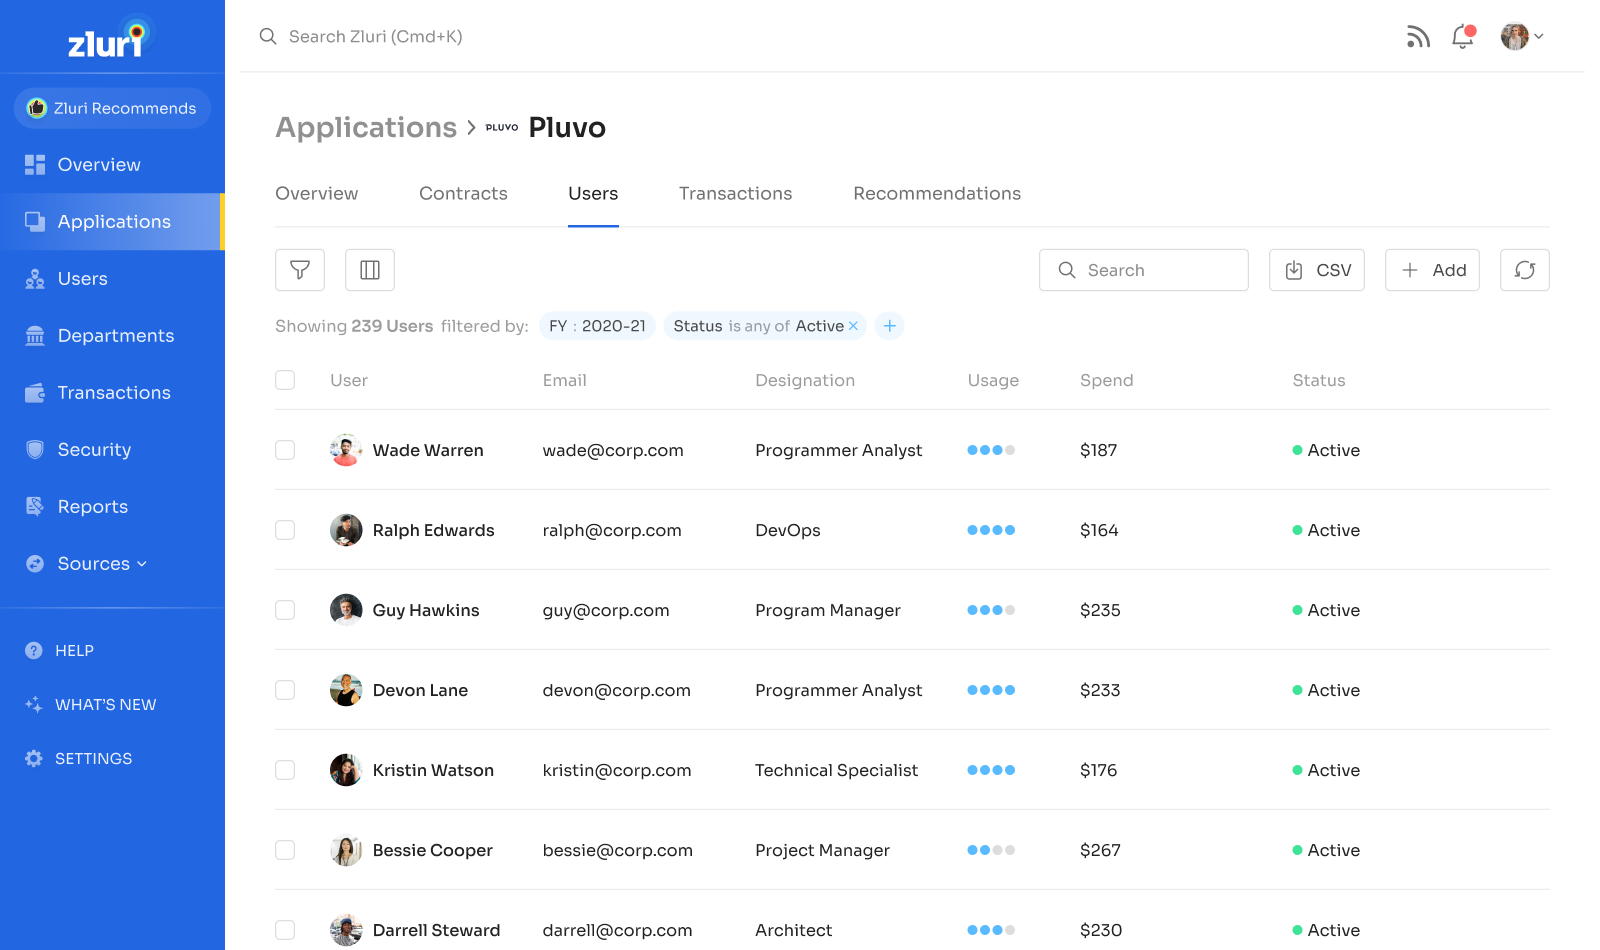The image size is (1600, 950).
Task: Sort by the Spend column header
Action: [1106, 380]
